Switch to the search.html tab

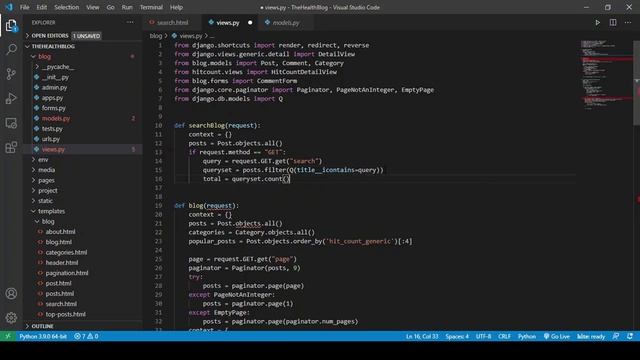coord(173,23)
